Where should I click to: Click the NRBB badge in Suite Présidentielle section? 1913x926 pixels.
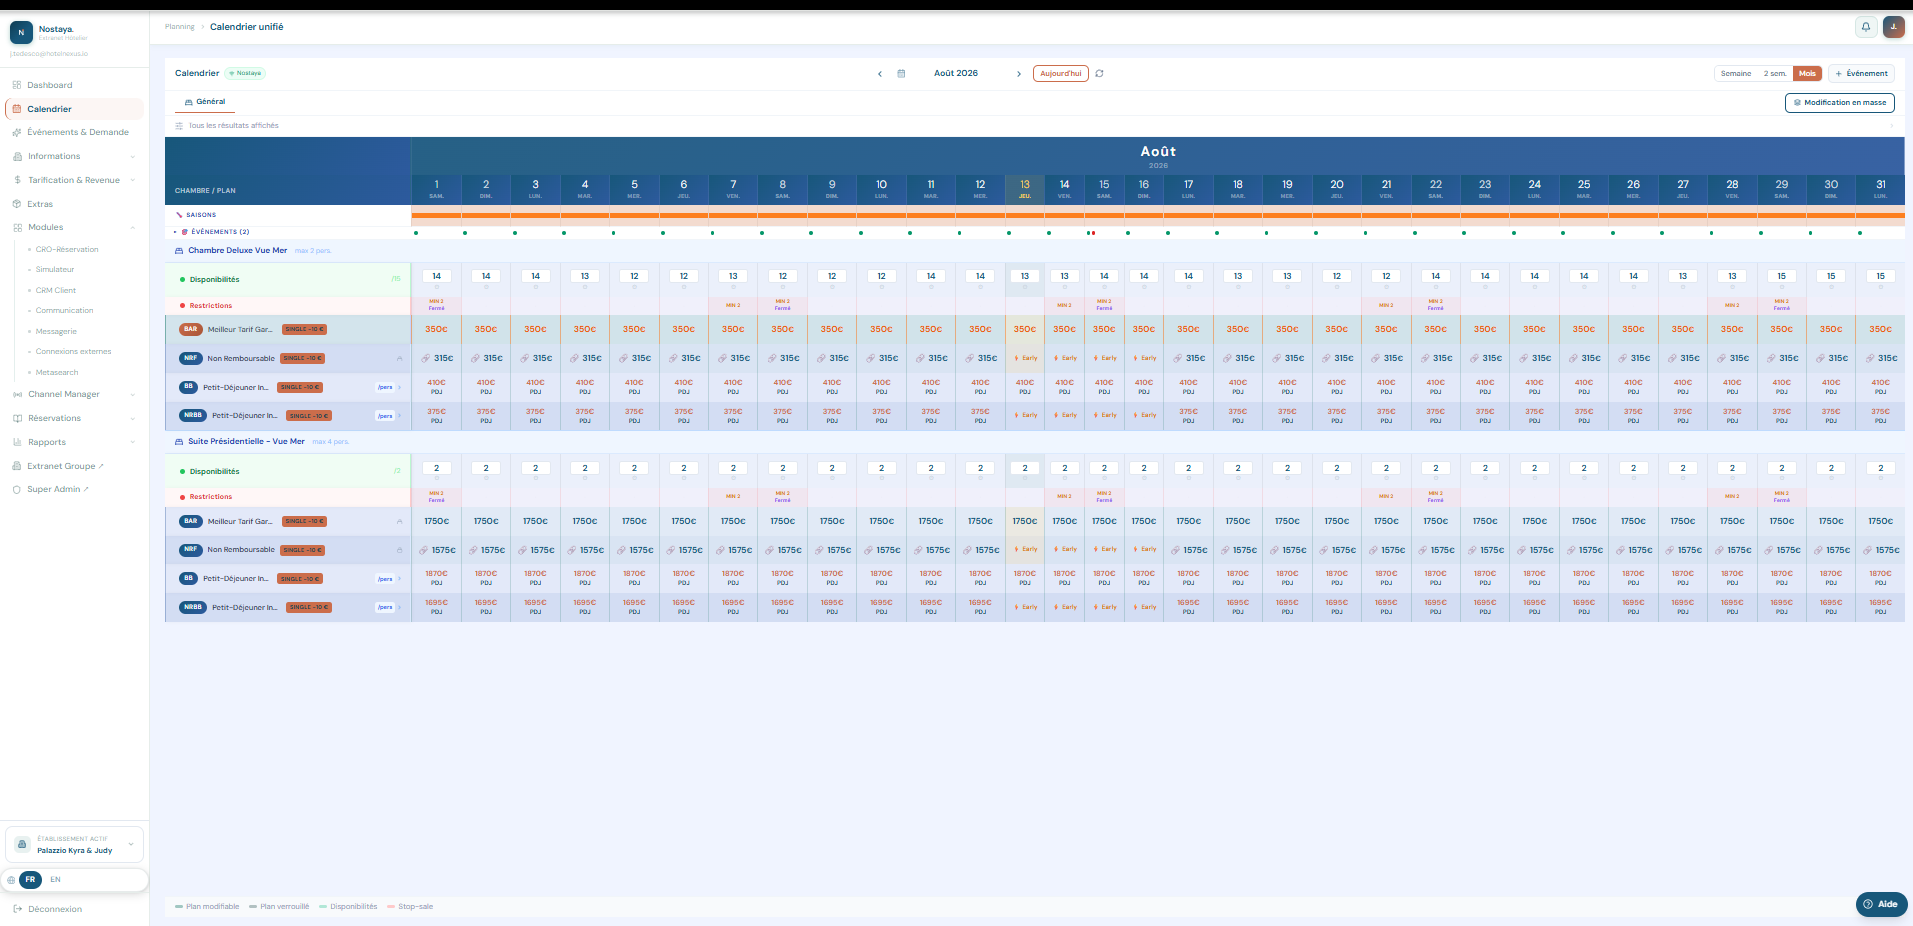[192, 607]
